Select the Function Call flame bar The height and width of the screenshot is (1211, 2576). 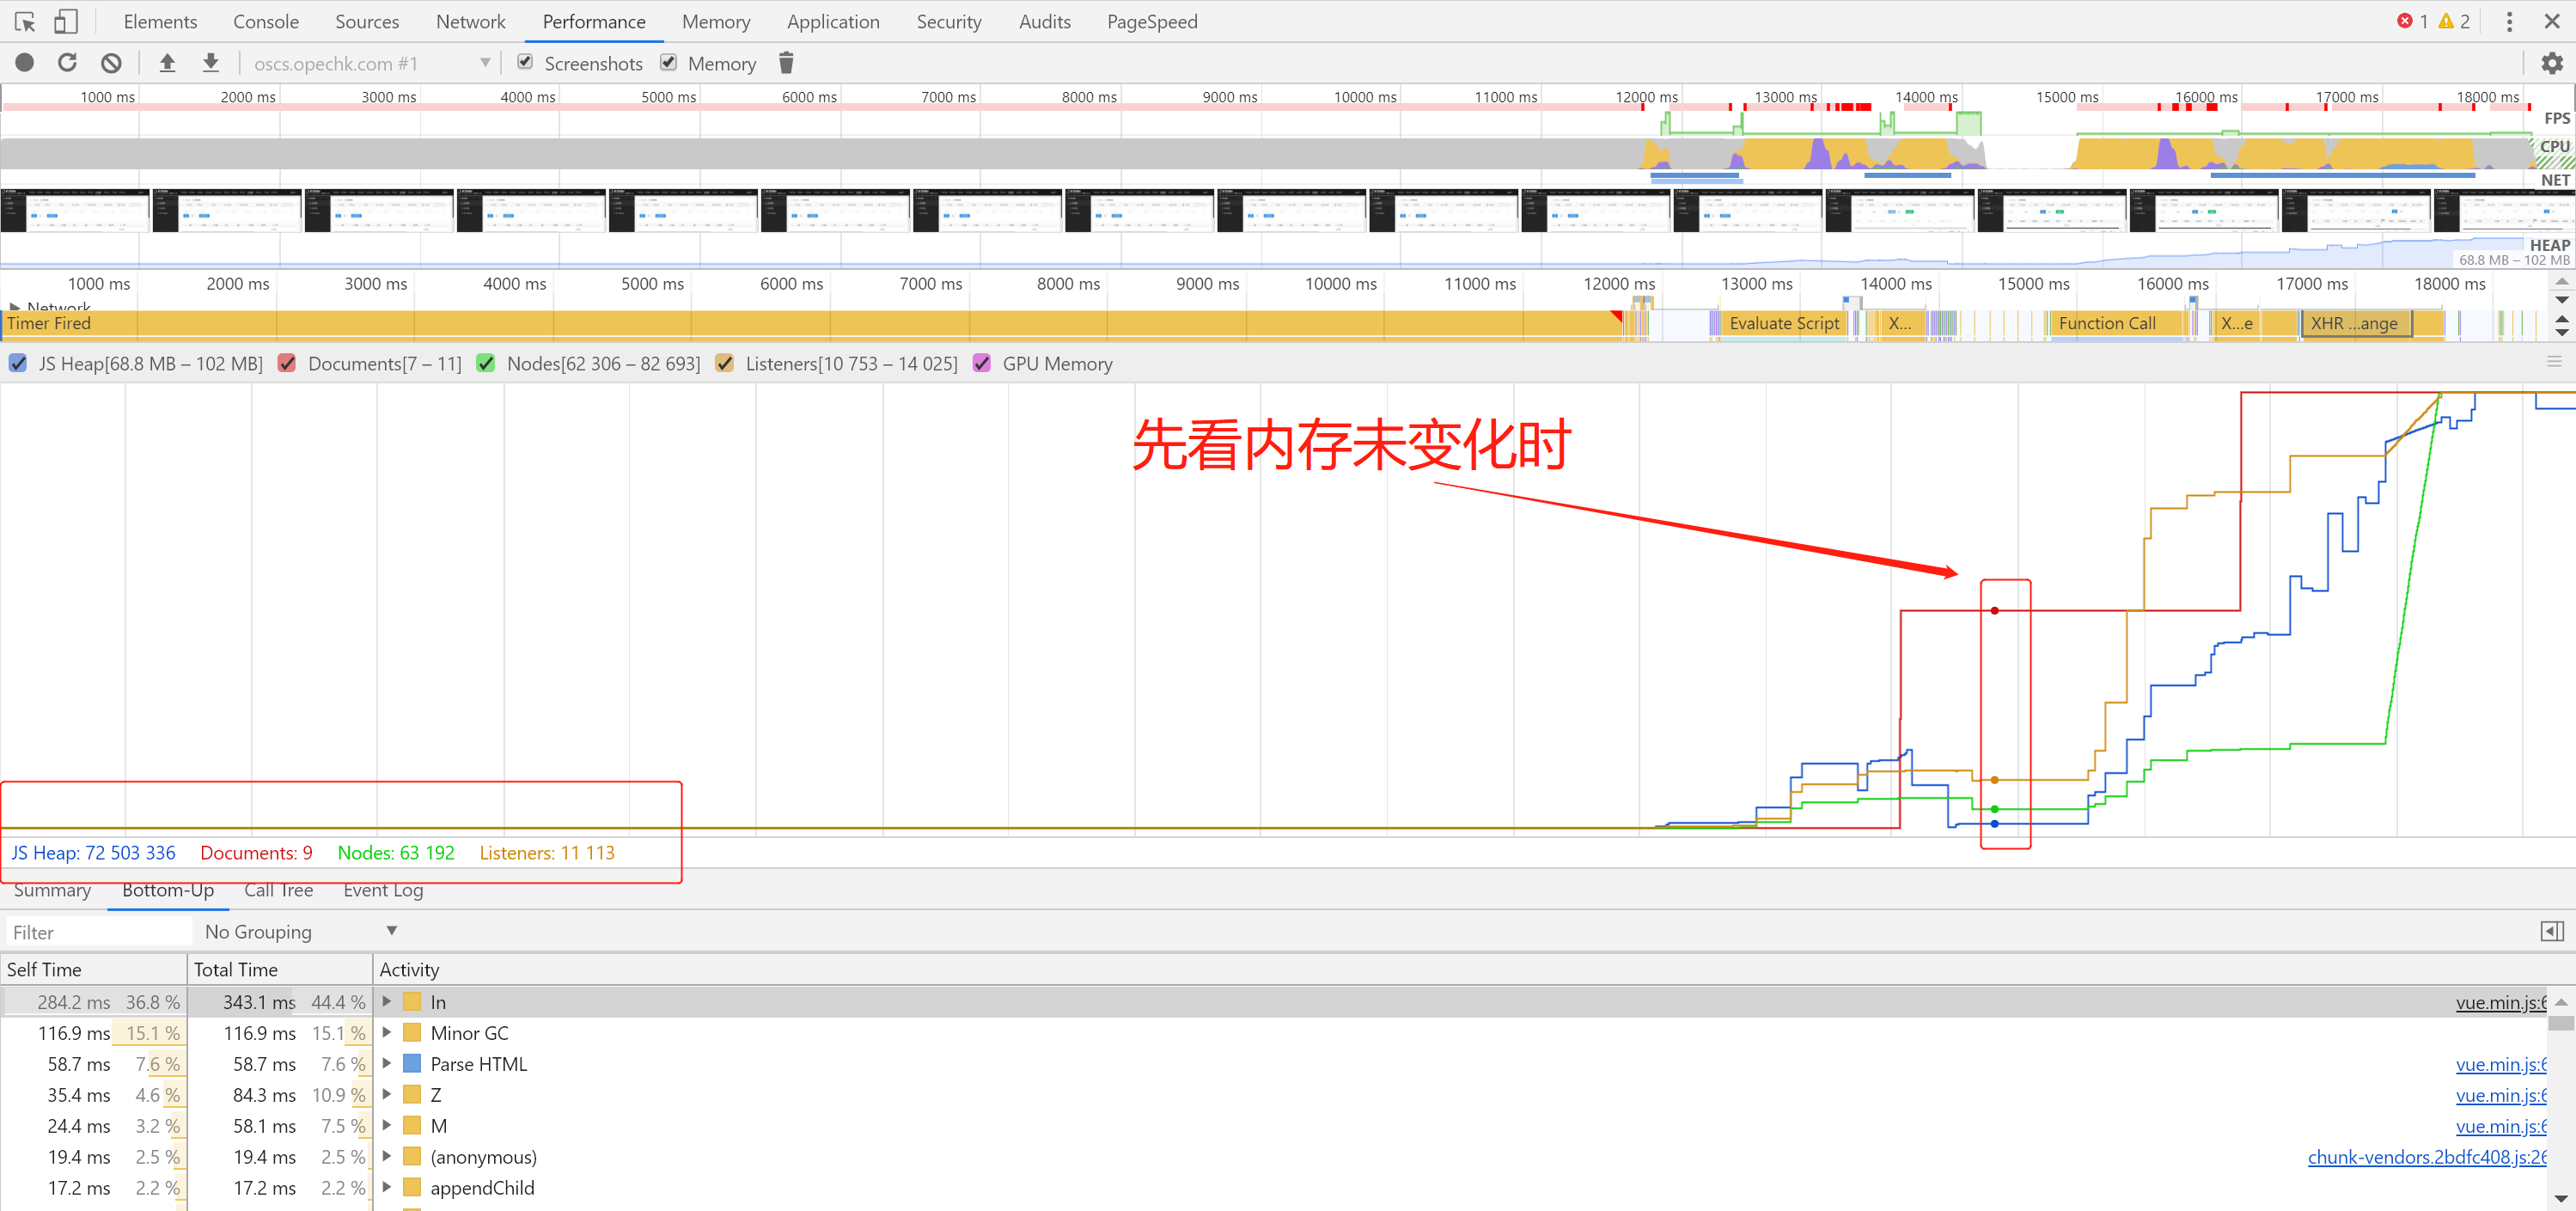pyautogui.click(x=2120, y=323)
